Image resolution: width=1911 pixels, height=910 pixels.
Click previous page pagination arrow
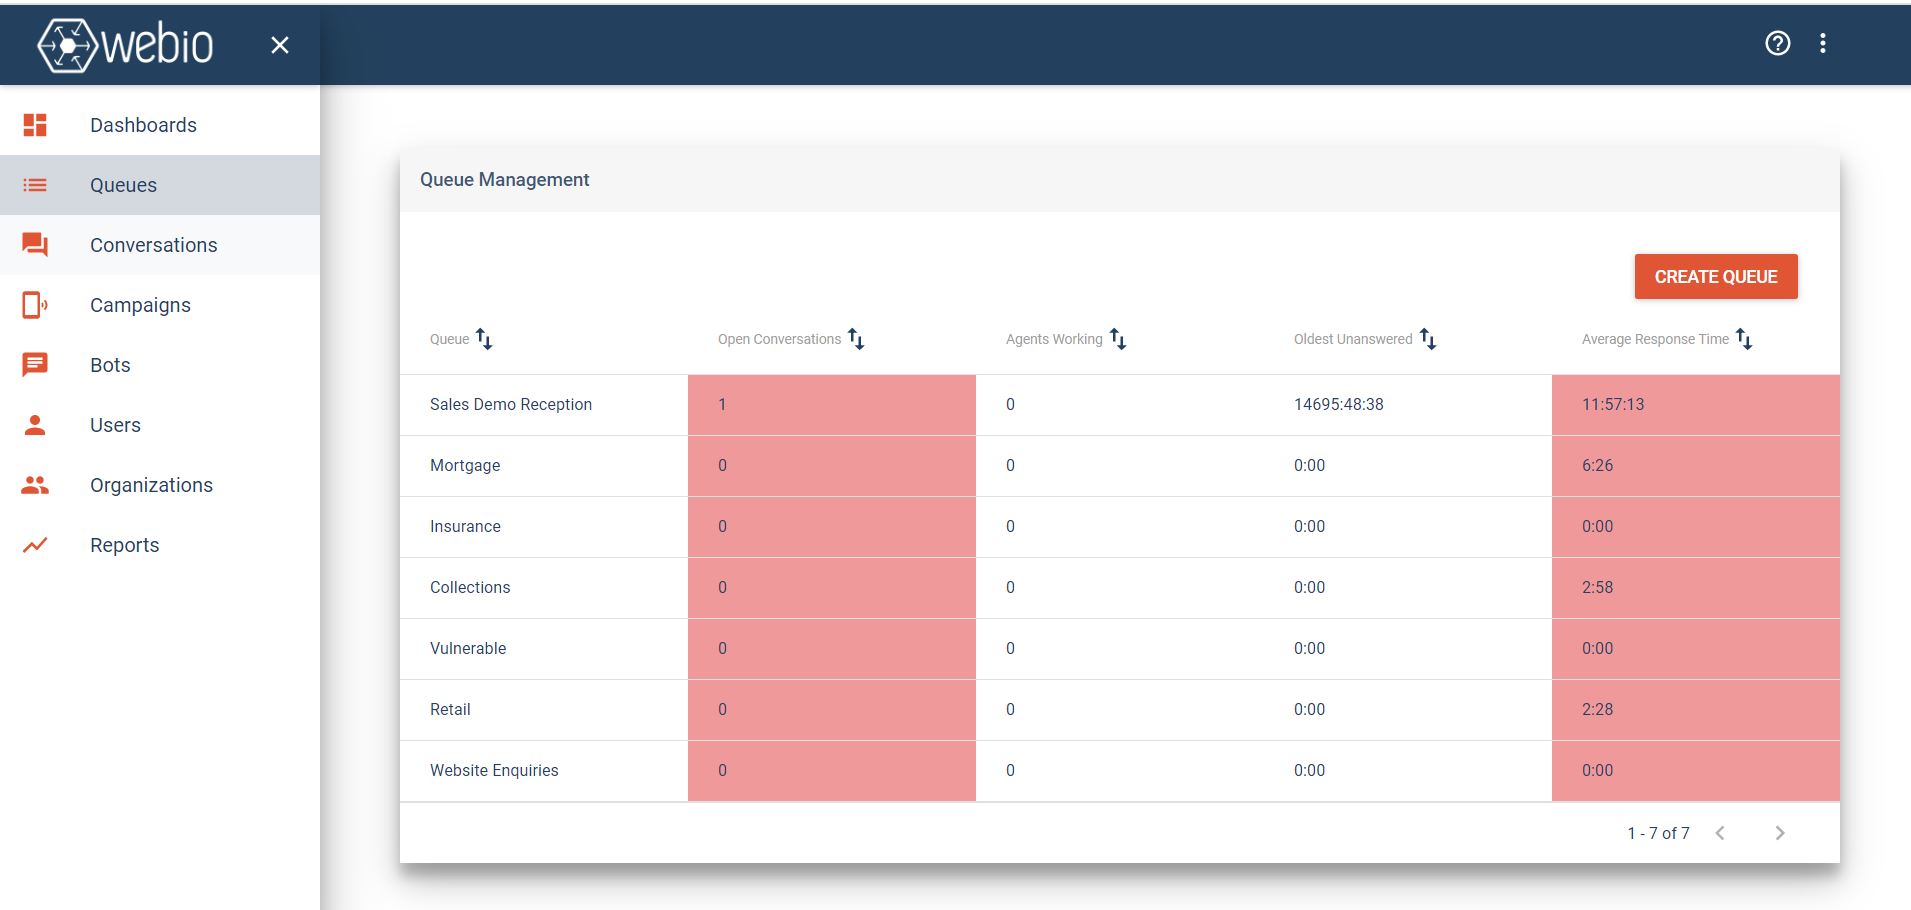click(1719, 832)
